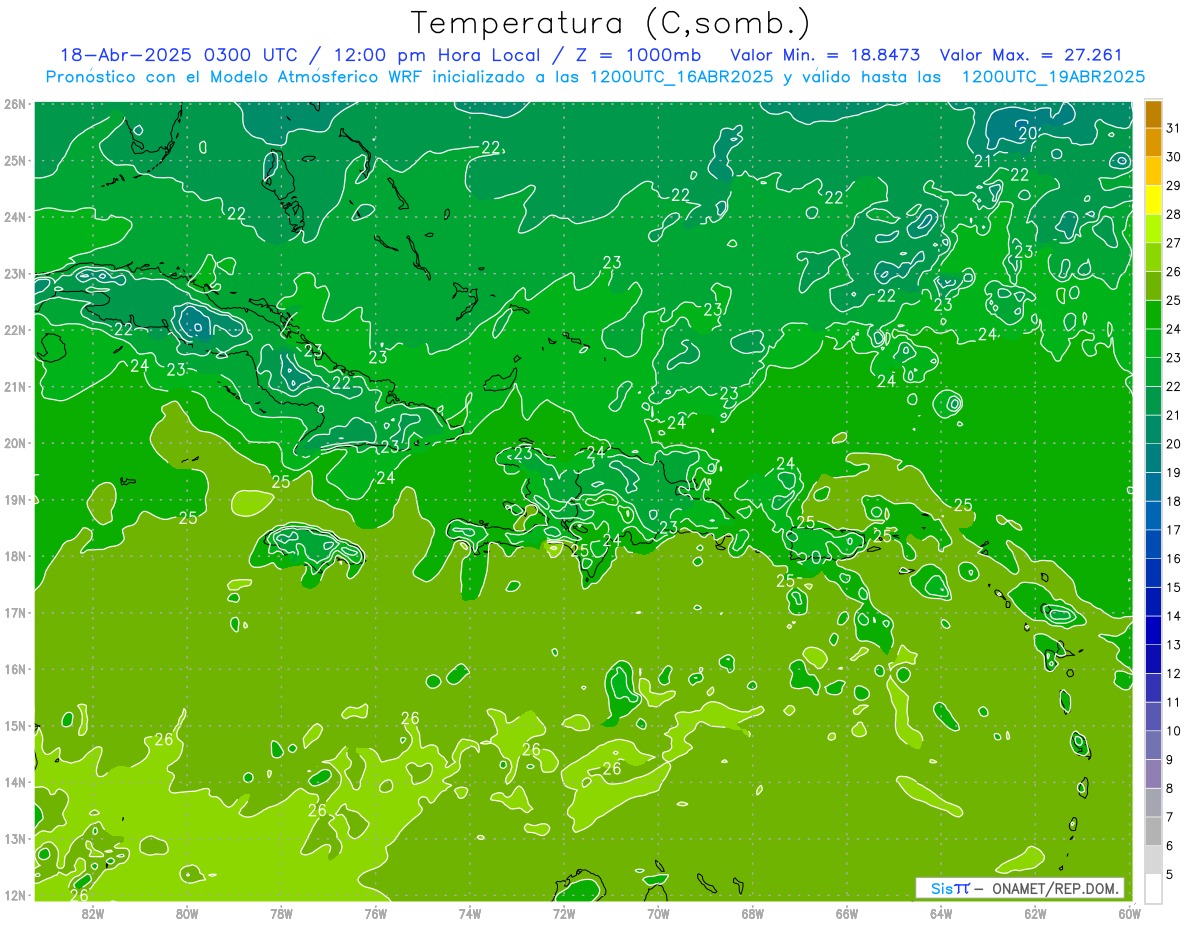Click the 20N latitude axis label

15,443
